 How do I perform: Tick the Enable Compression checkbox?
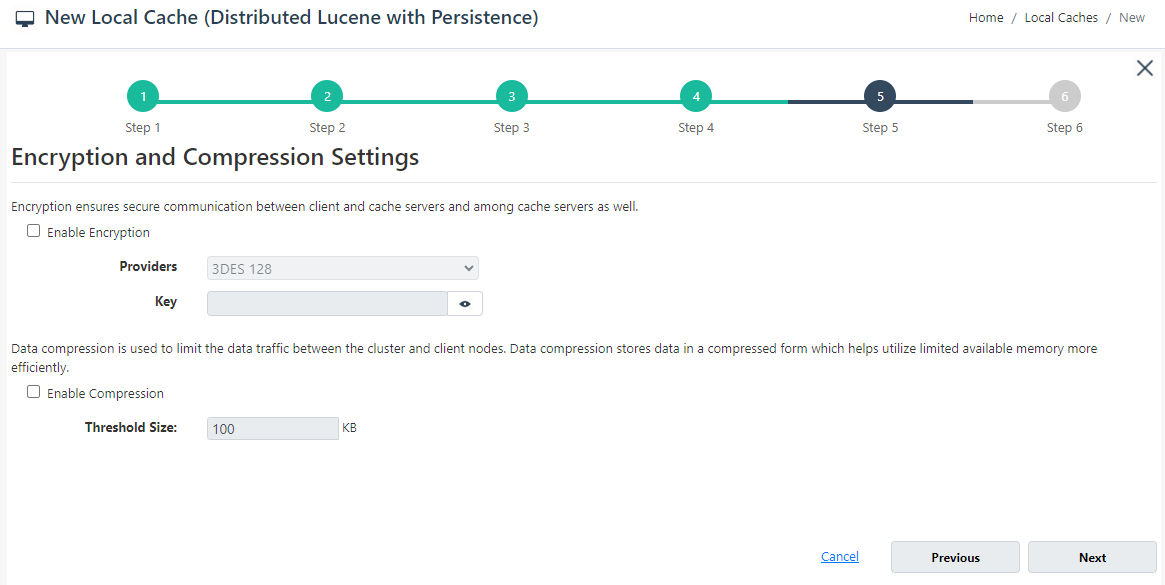click(x=33, y=392)
